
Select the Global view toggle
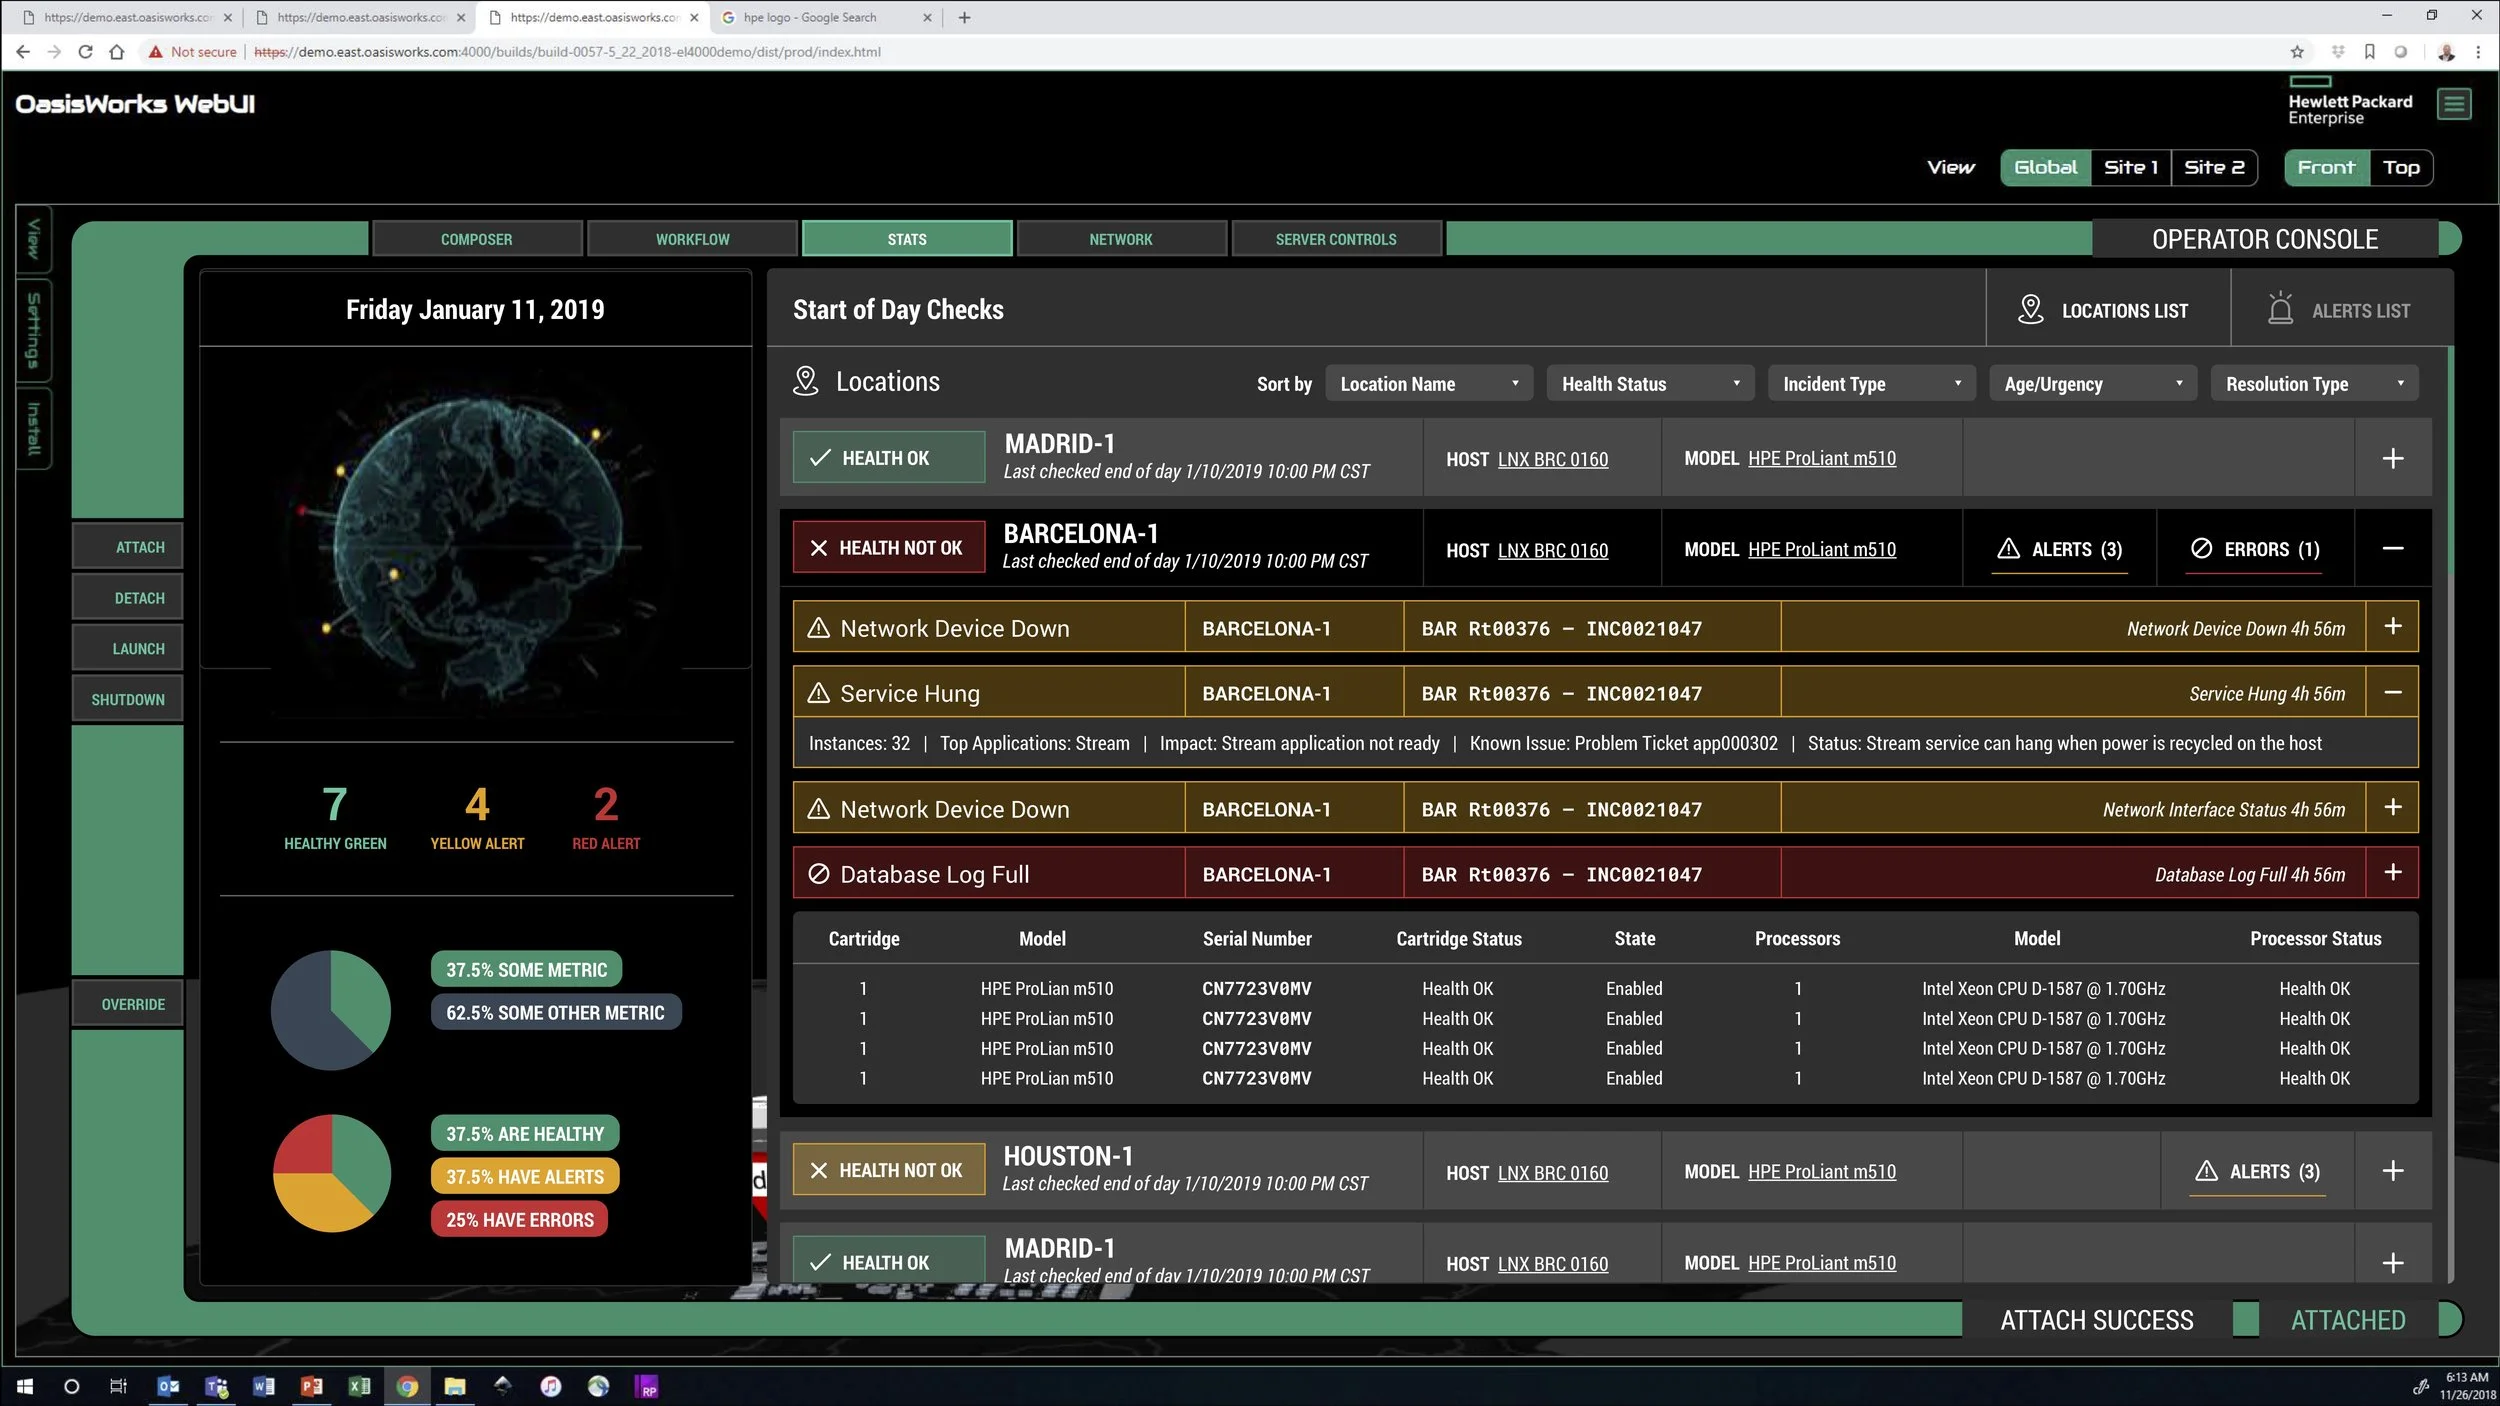(x=2045, y=168)
